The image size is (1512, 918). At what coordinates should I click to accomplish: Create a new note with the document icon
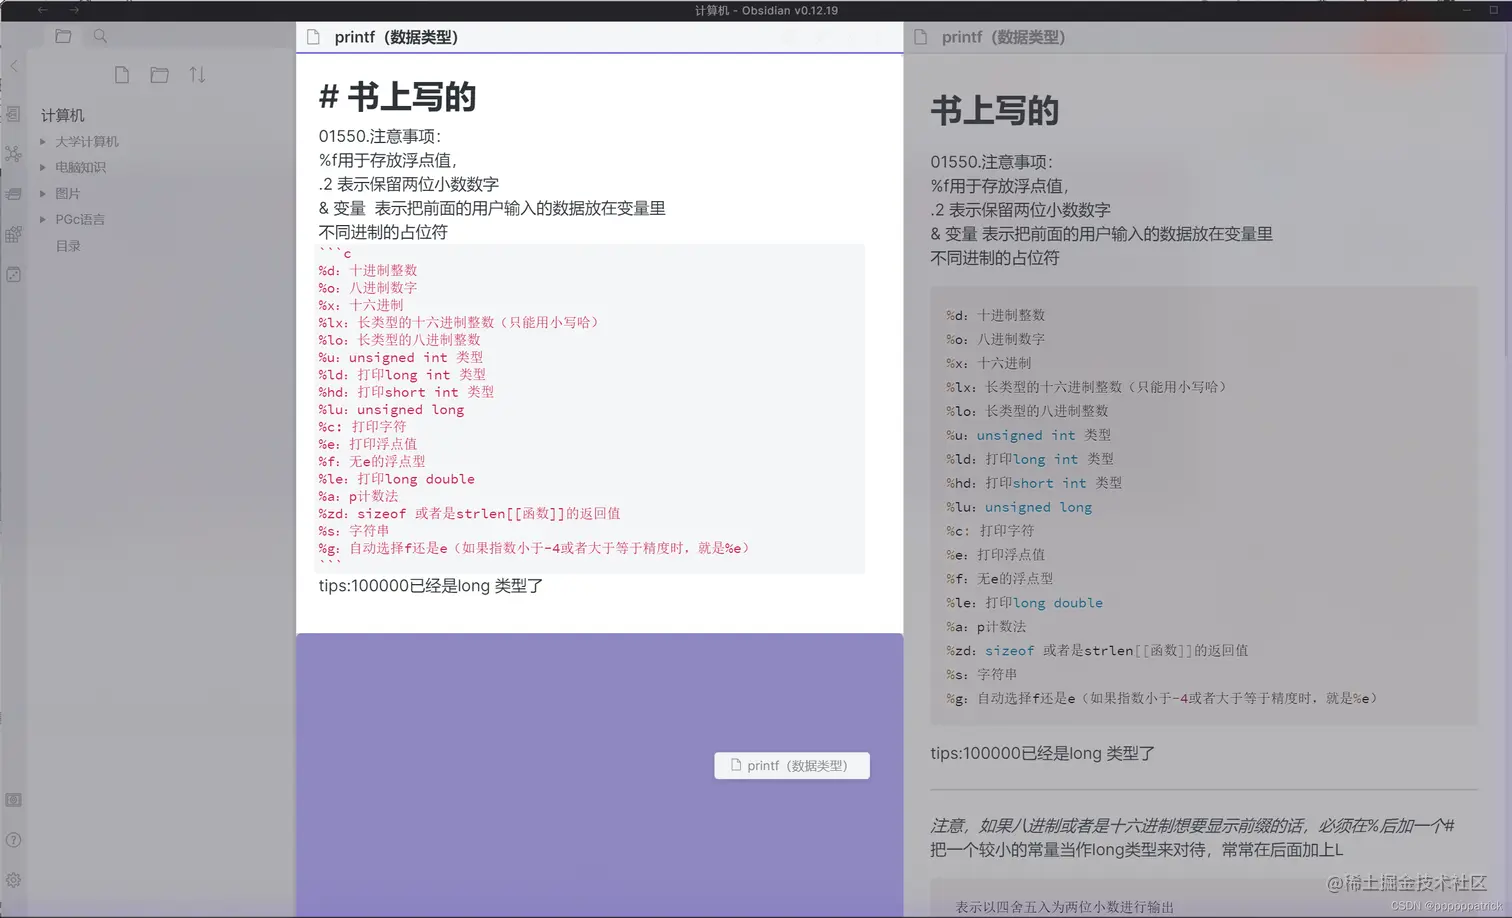point(121,74)
